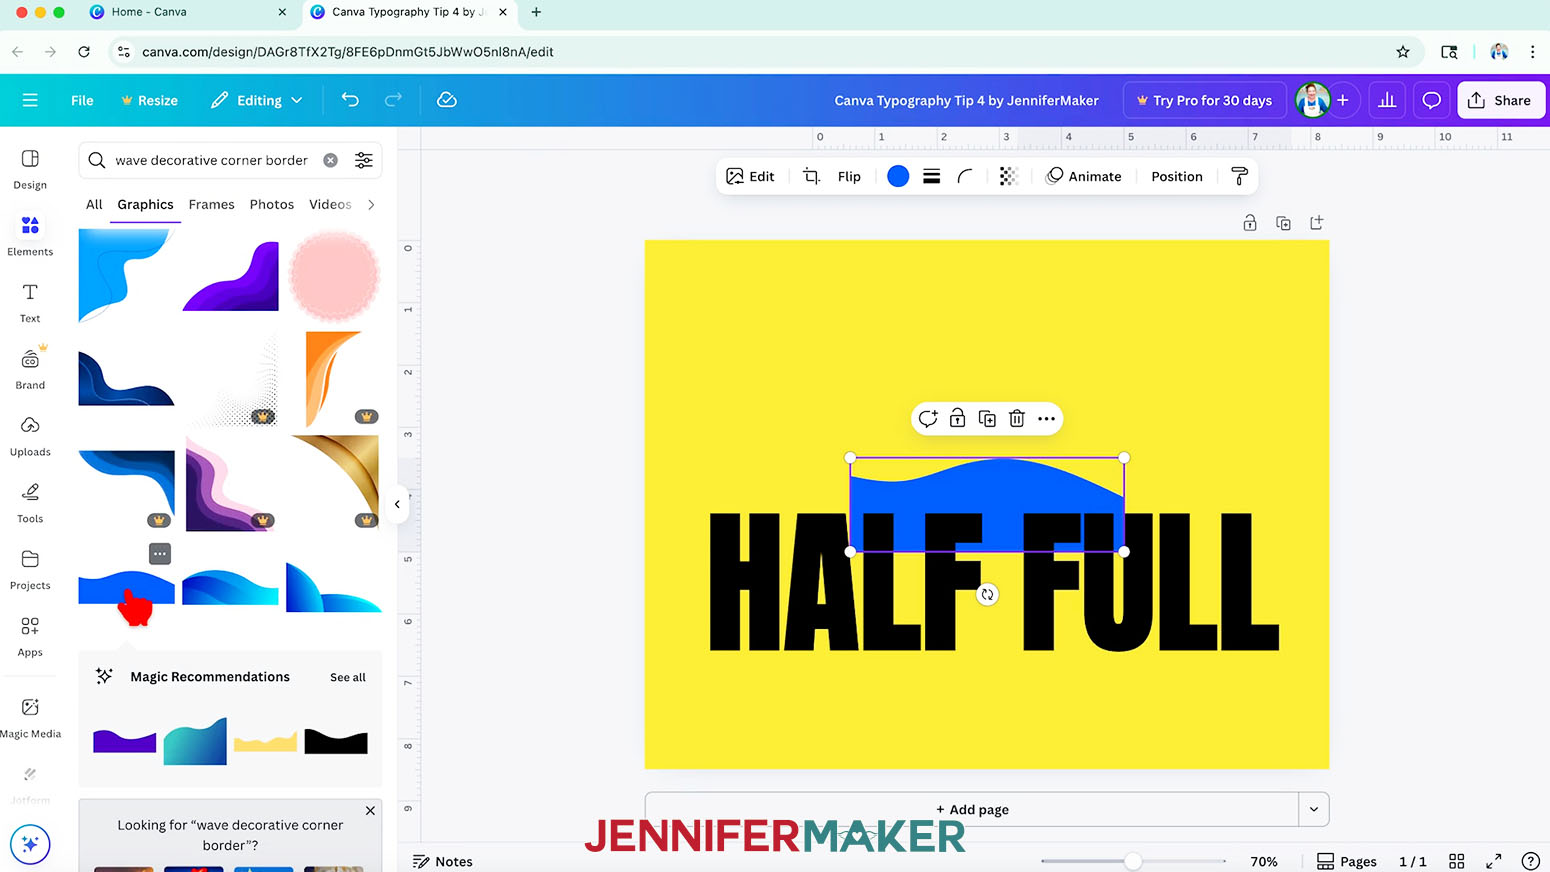Open the 70% zoom level menu
This screenshot has width=1550, height=872.
click(1264, 861)
